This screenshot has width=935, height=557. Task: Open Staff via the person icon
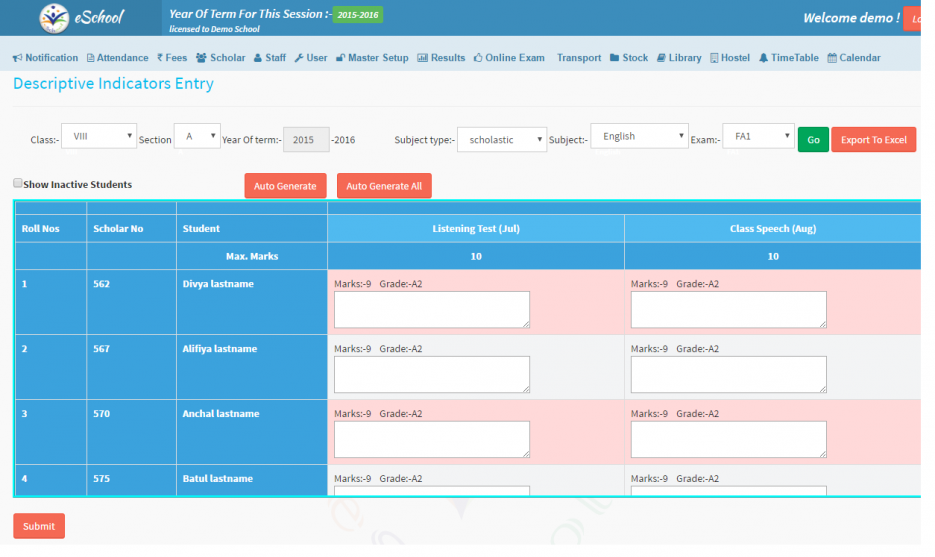(257, 58)
